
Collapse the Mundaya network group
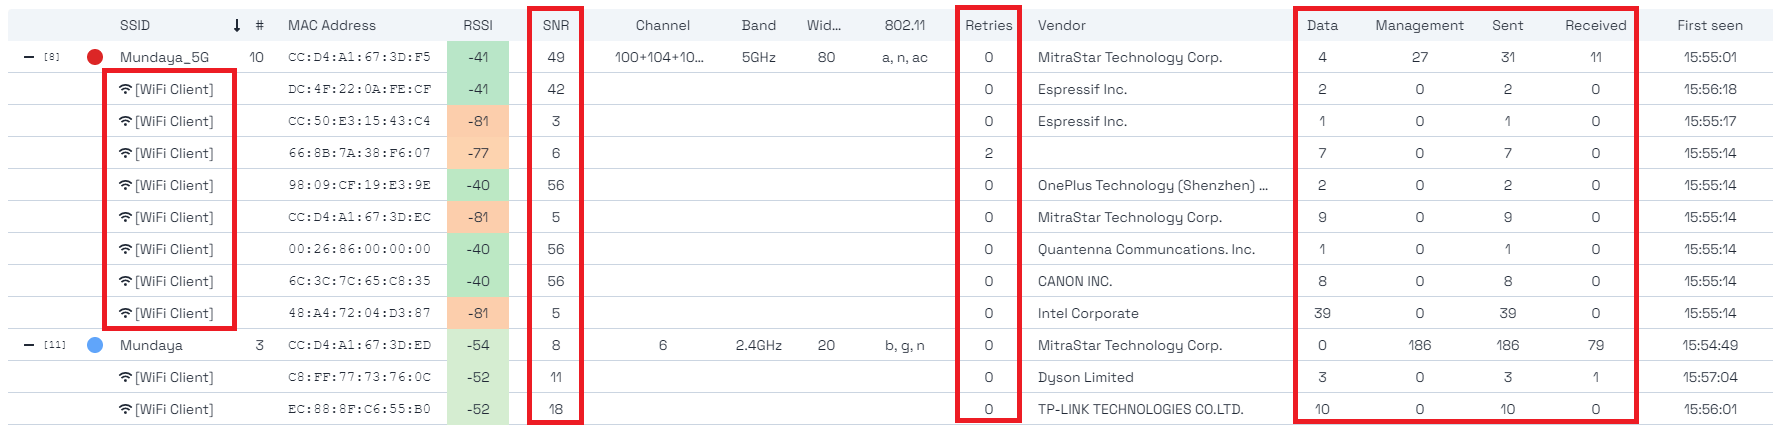coord(29,345)
